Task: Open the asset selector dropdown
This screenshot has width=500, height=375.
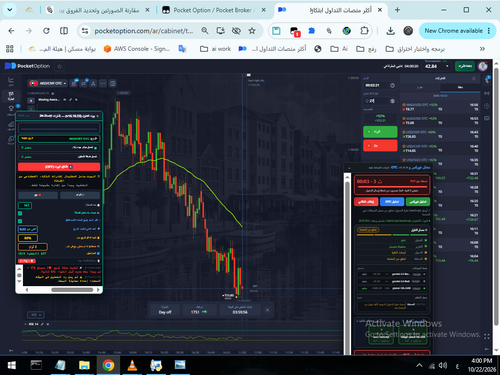Action: click(48, 83)
